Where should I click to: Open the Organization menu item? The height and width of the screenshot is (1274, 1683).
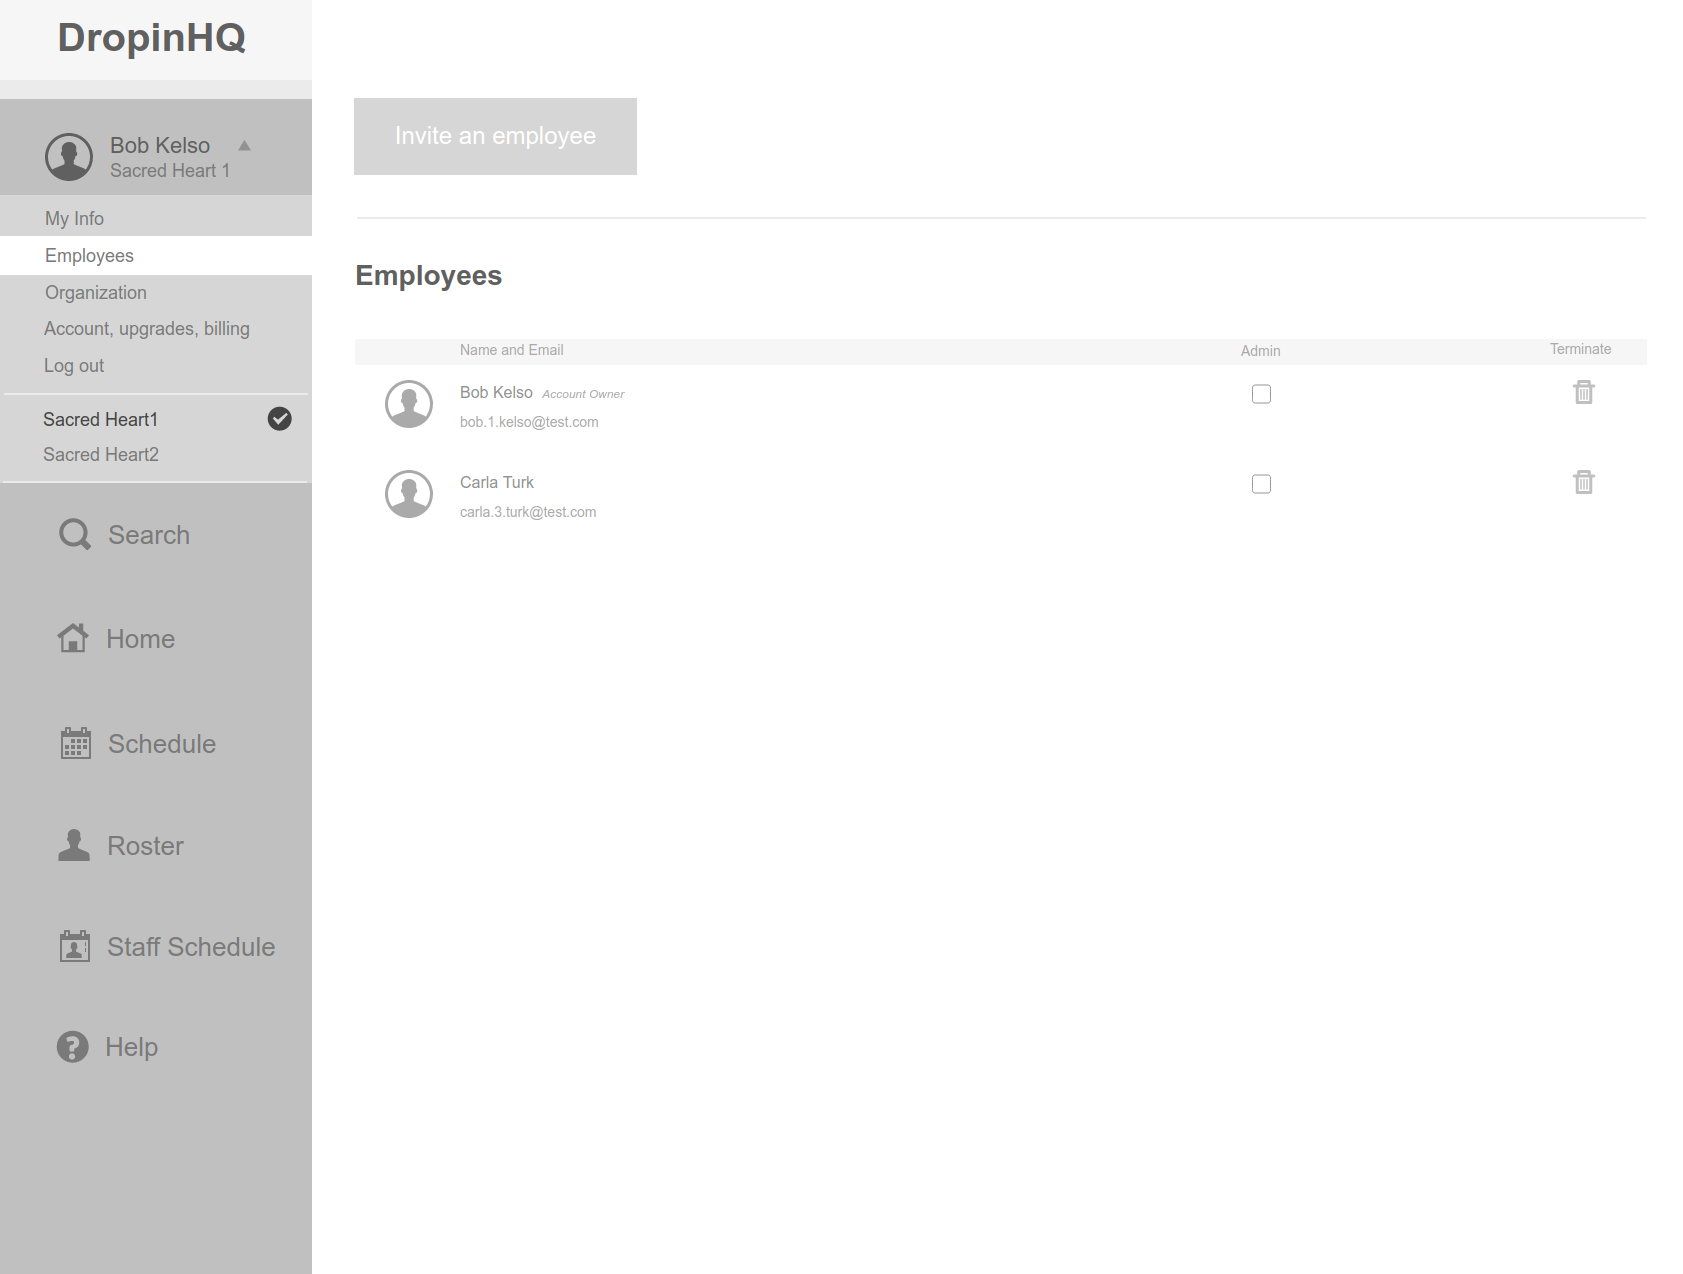pos(96,292)
